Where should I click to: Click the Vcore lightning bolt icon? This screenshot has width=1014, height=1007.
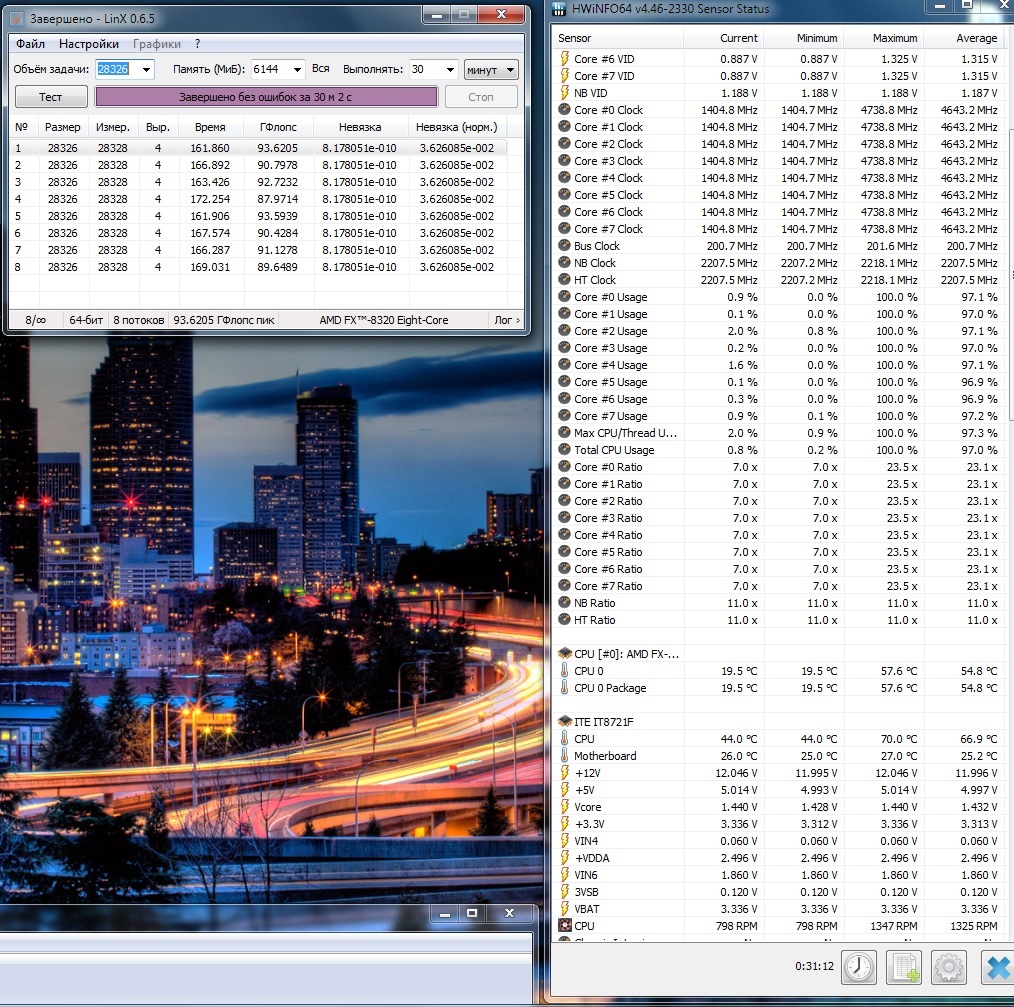(565, 807)
